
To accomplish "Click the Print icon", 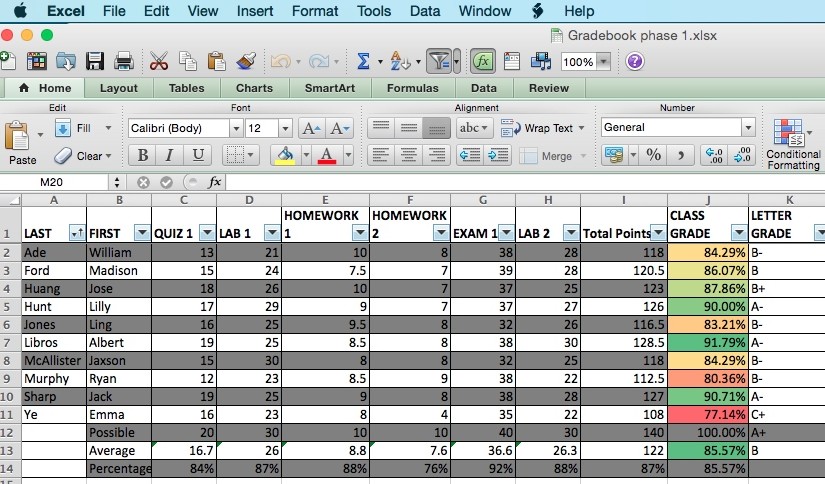I will click(x=124, y=62).
